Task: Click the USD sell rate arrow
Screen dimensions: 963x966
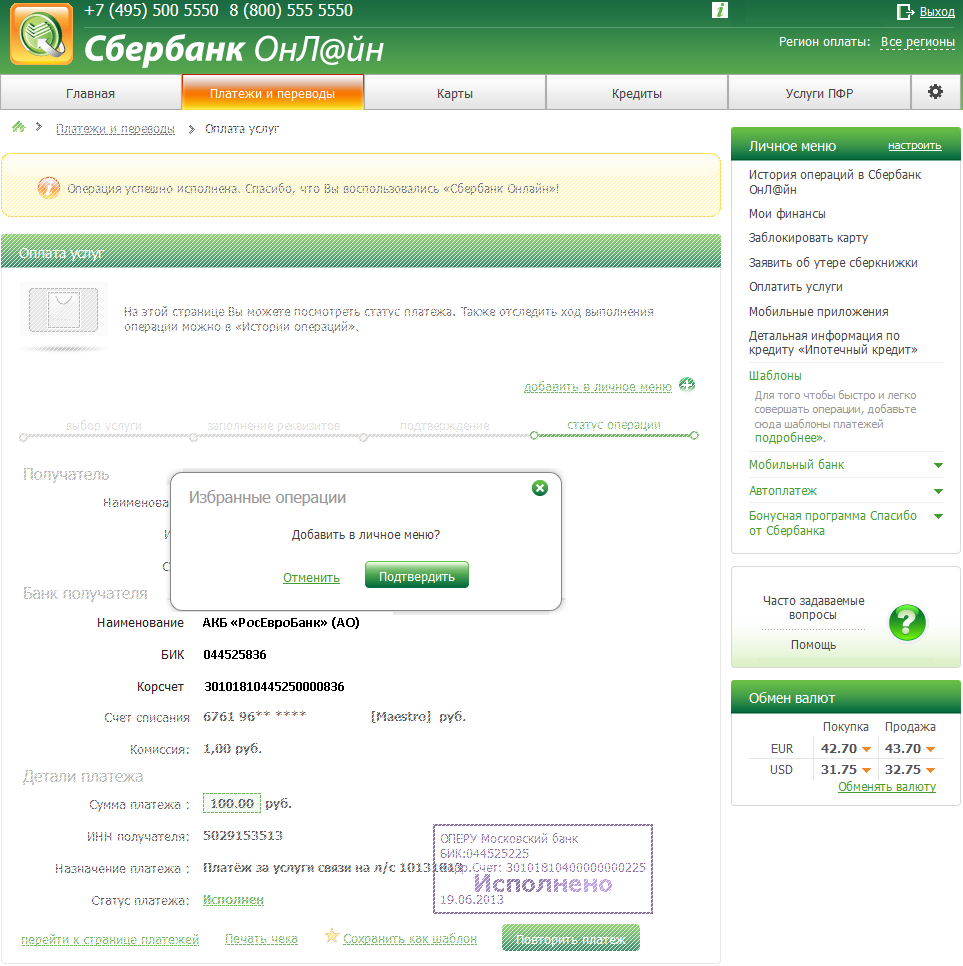Action: pos(930,770)
